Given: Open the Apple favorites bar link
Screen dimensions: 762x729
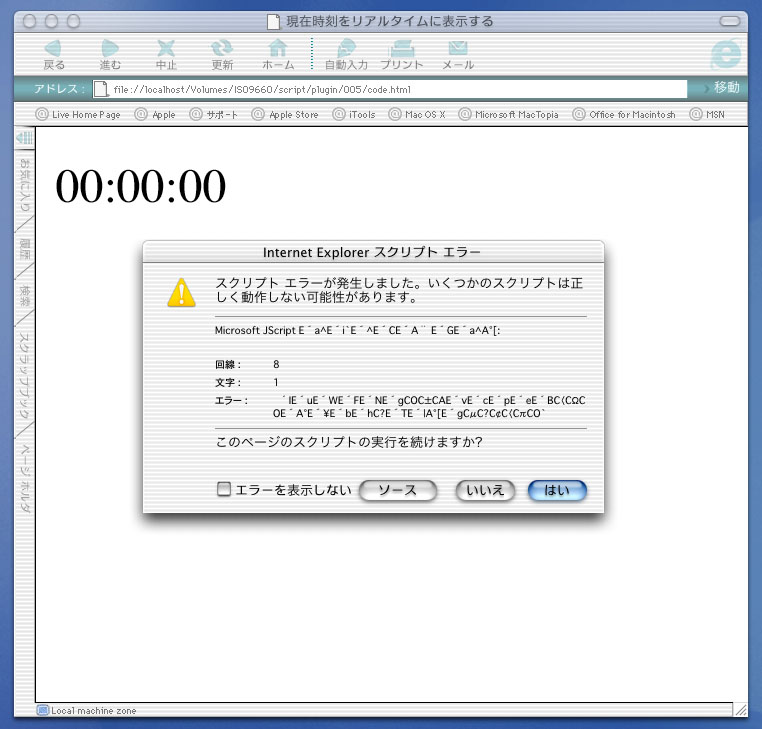Looking at the screenshot, I should pyautogui.click(x=155, y=115).
